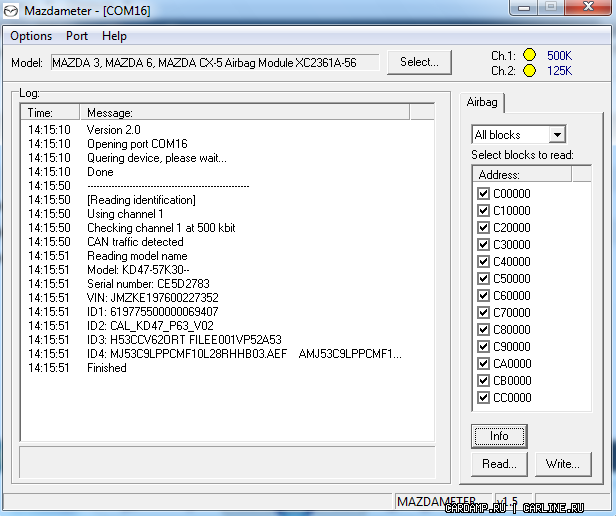
Task: Click the Ch.2 yellow status indicator
Action: click(x=530, y=71)
